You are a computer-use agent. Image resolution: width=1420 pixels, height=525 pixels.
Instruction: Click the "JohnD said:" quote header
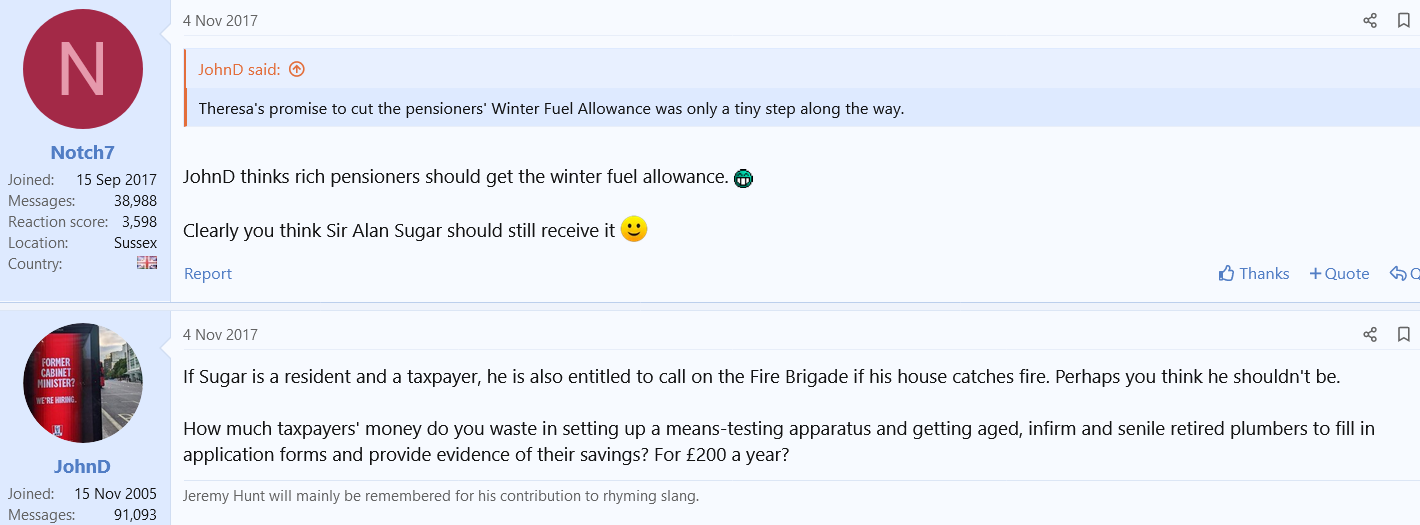[241, 70]
